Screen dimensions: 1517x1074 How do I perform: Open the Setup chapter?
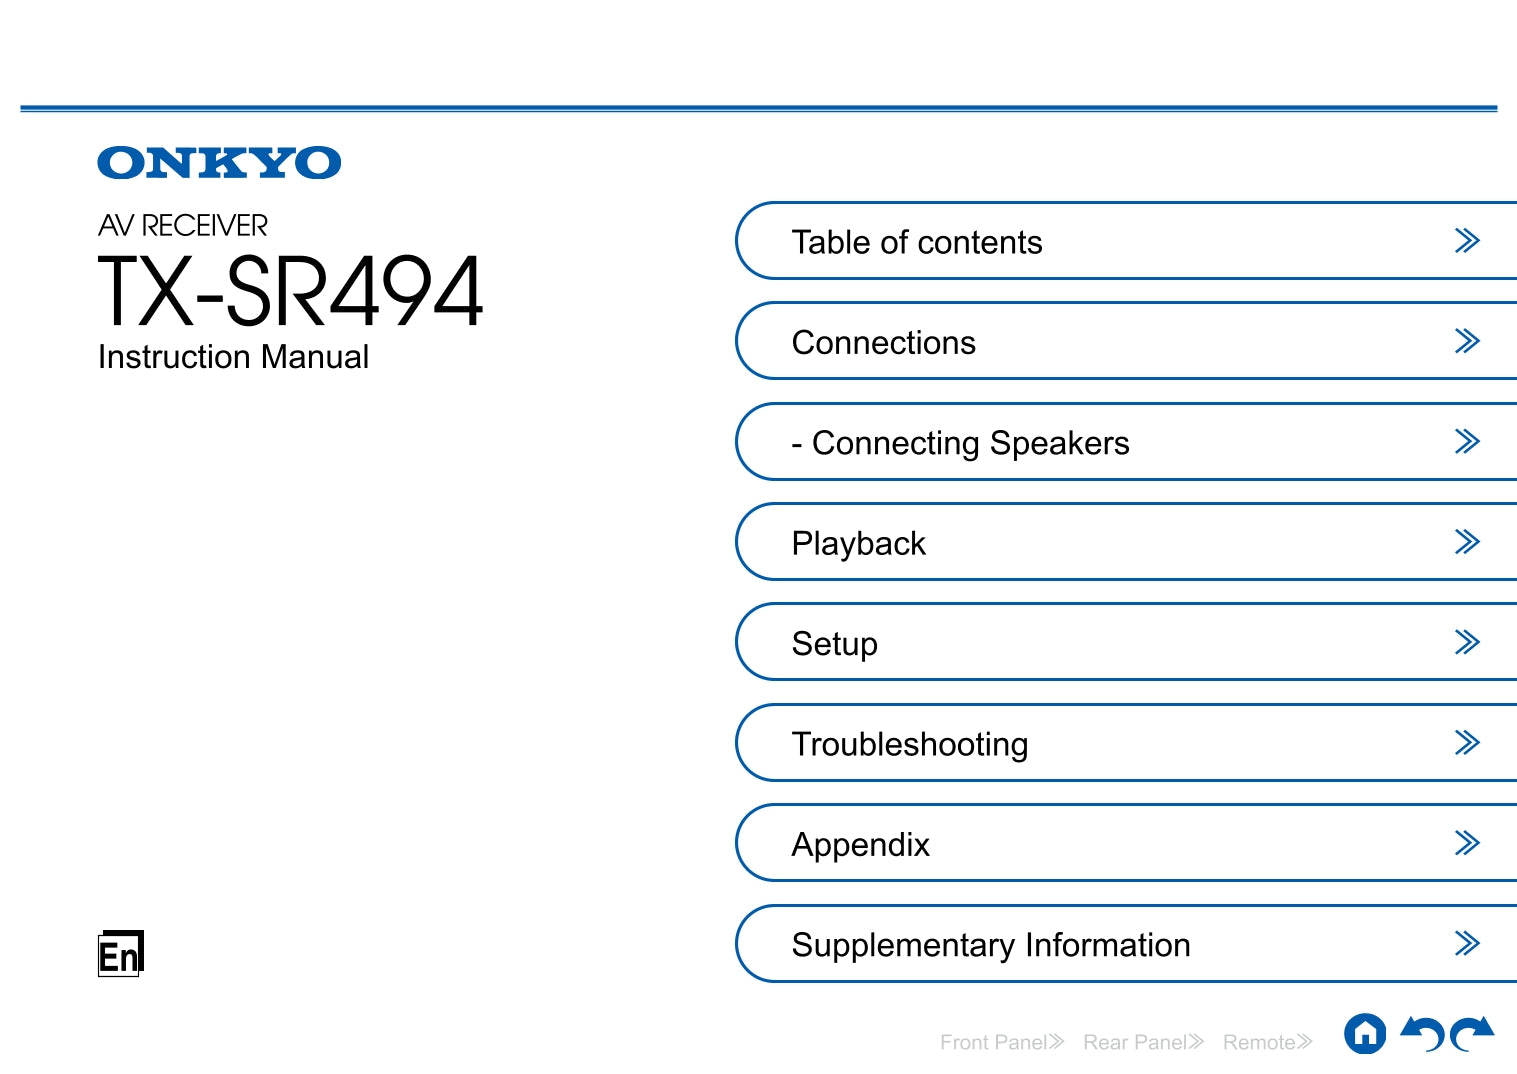point(834,644)
